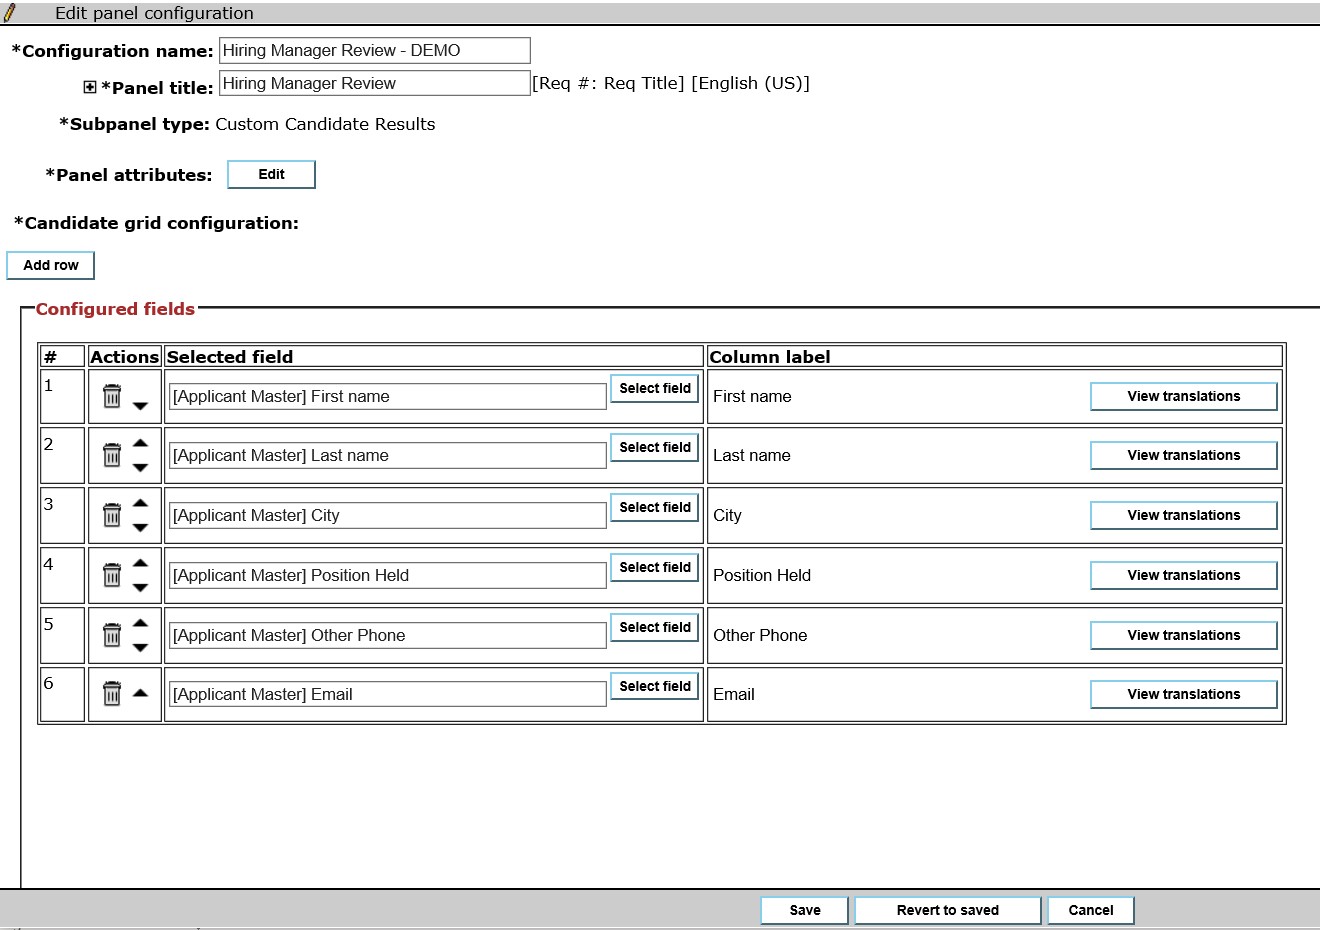Click the [Applicant Master] First name field box
Viewport: 1320px width, 930px height.
tap(388, 396)
